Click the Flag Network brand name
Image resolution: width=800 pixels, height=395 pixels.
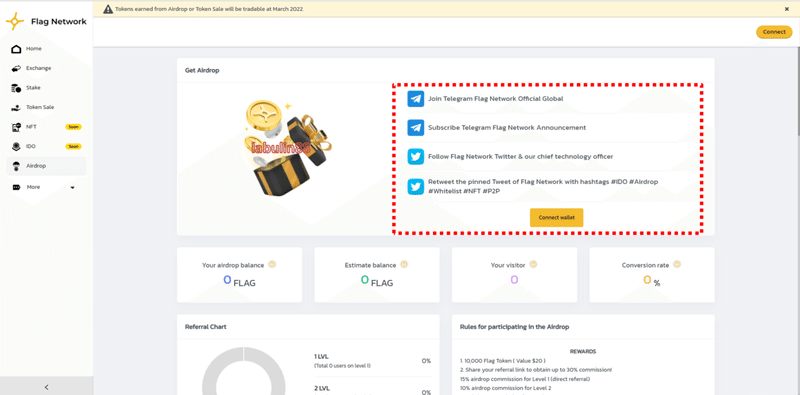pyautogui.click(x=59, y=21)
